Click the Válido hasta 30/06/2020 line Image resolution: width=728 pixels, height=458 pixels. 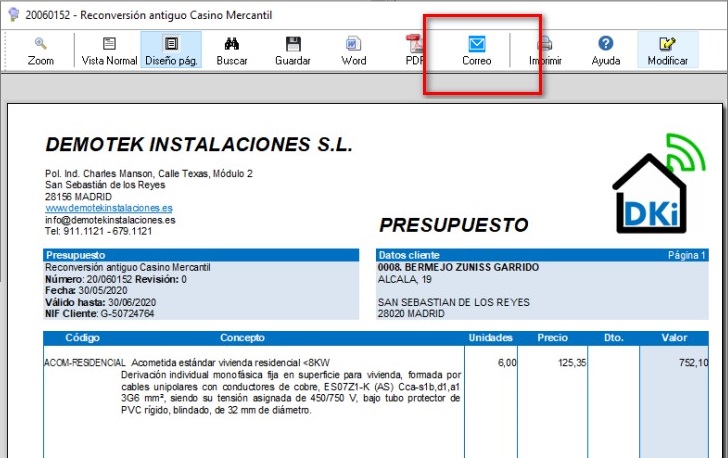coord(100,302)
